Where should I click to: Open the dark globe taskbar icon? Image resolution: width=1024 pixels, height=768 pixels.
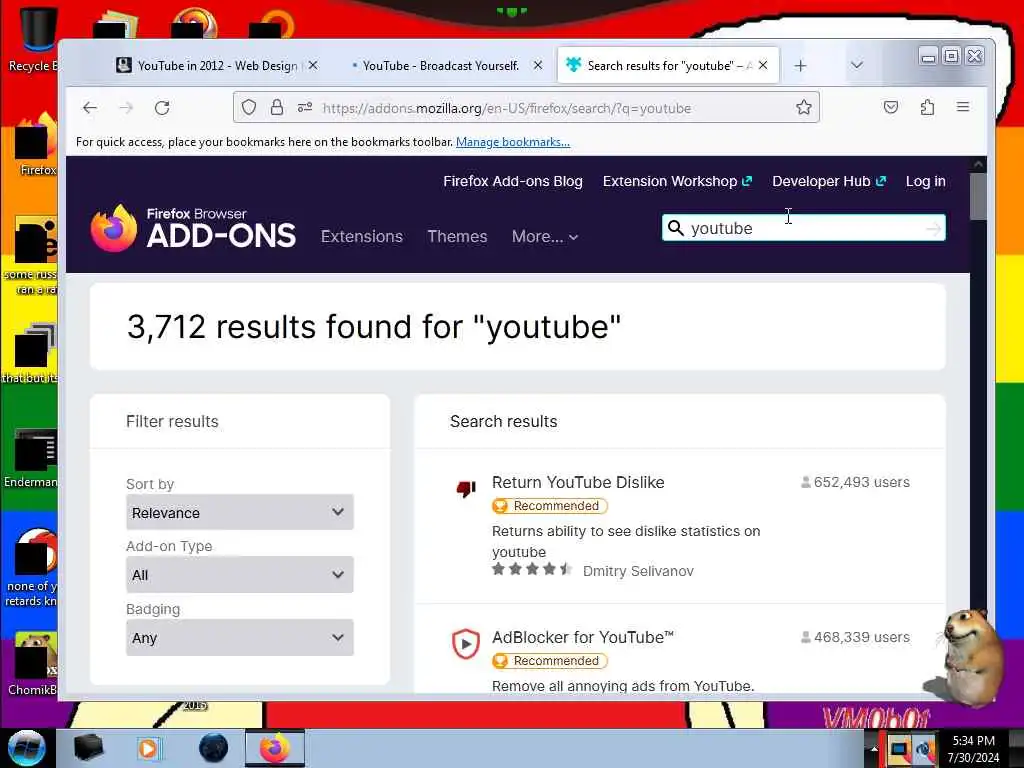point(214,748)
